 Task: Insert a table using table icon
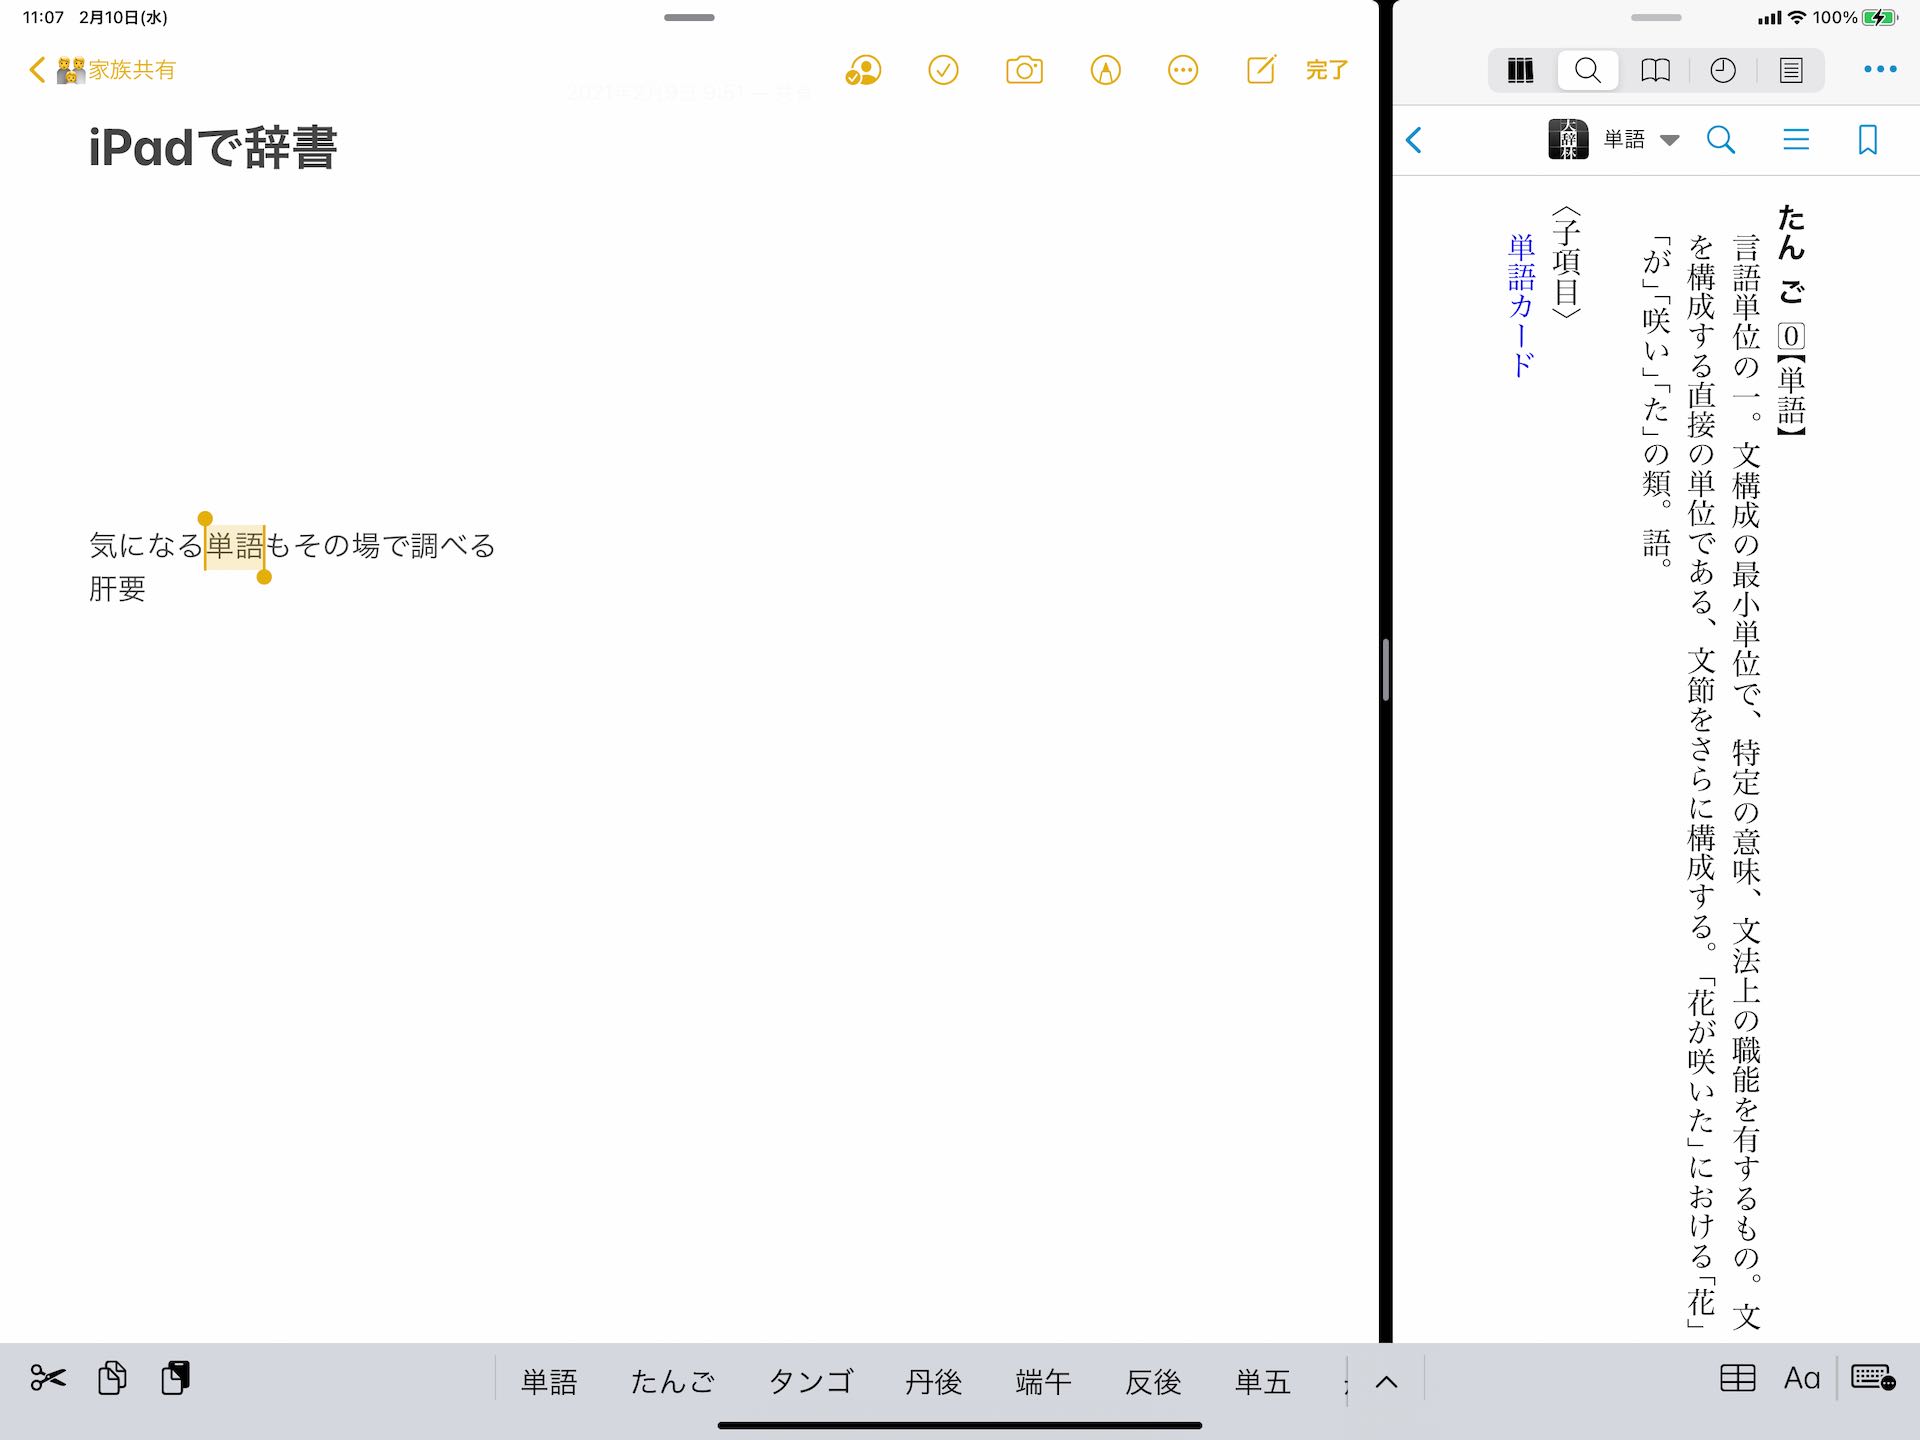pyautogui.click(x=1738, y=1378)
